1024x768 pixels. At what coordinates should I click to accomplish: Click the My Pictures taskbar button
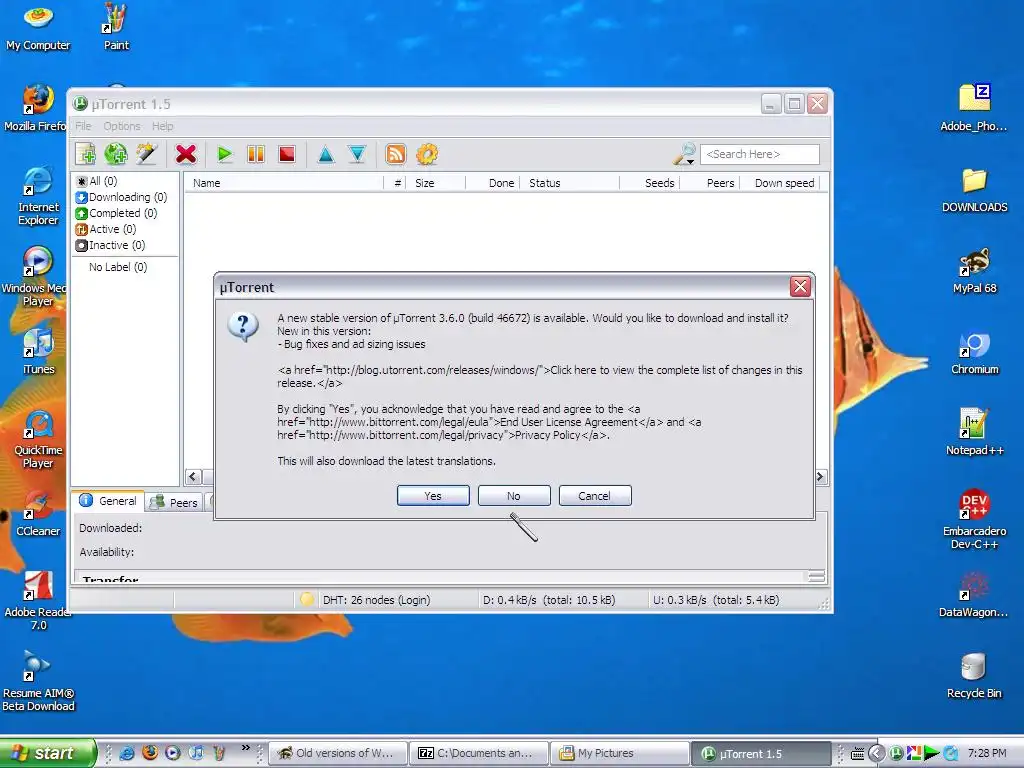pyautogui.click(x=620, y=753)
